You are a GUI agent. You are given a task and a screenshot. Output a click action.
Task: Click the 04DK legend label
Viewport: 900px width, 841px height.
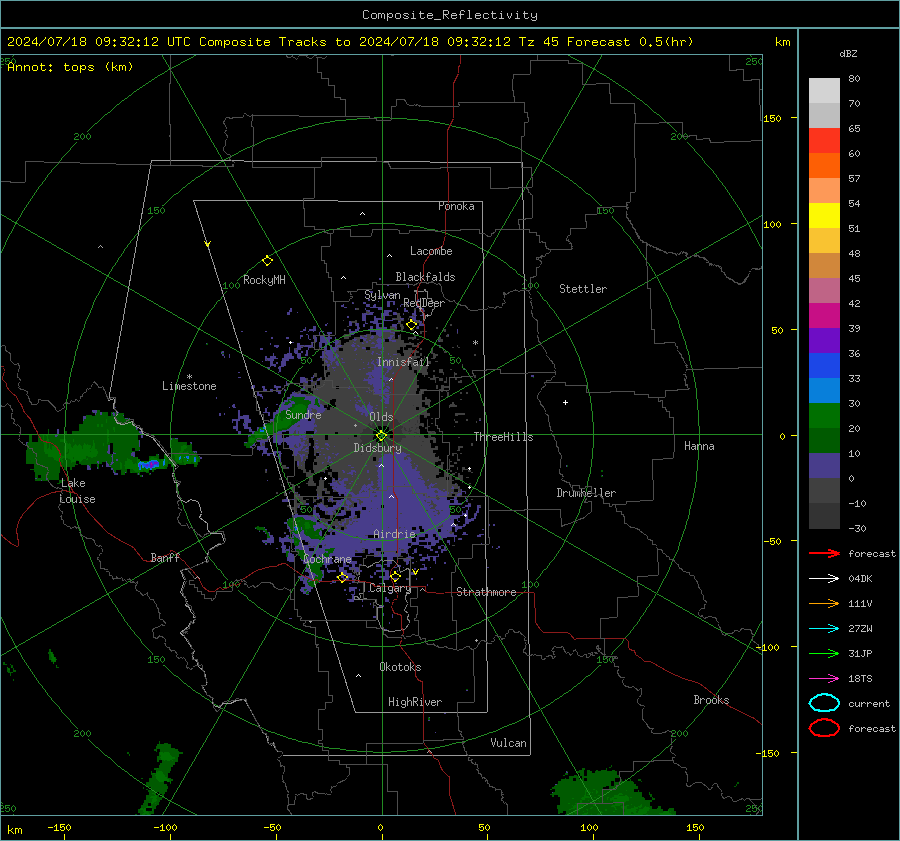tap(860, 578)
